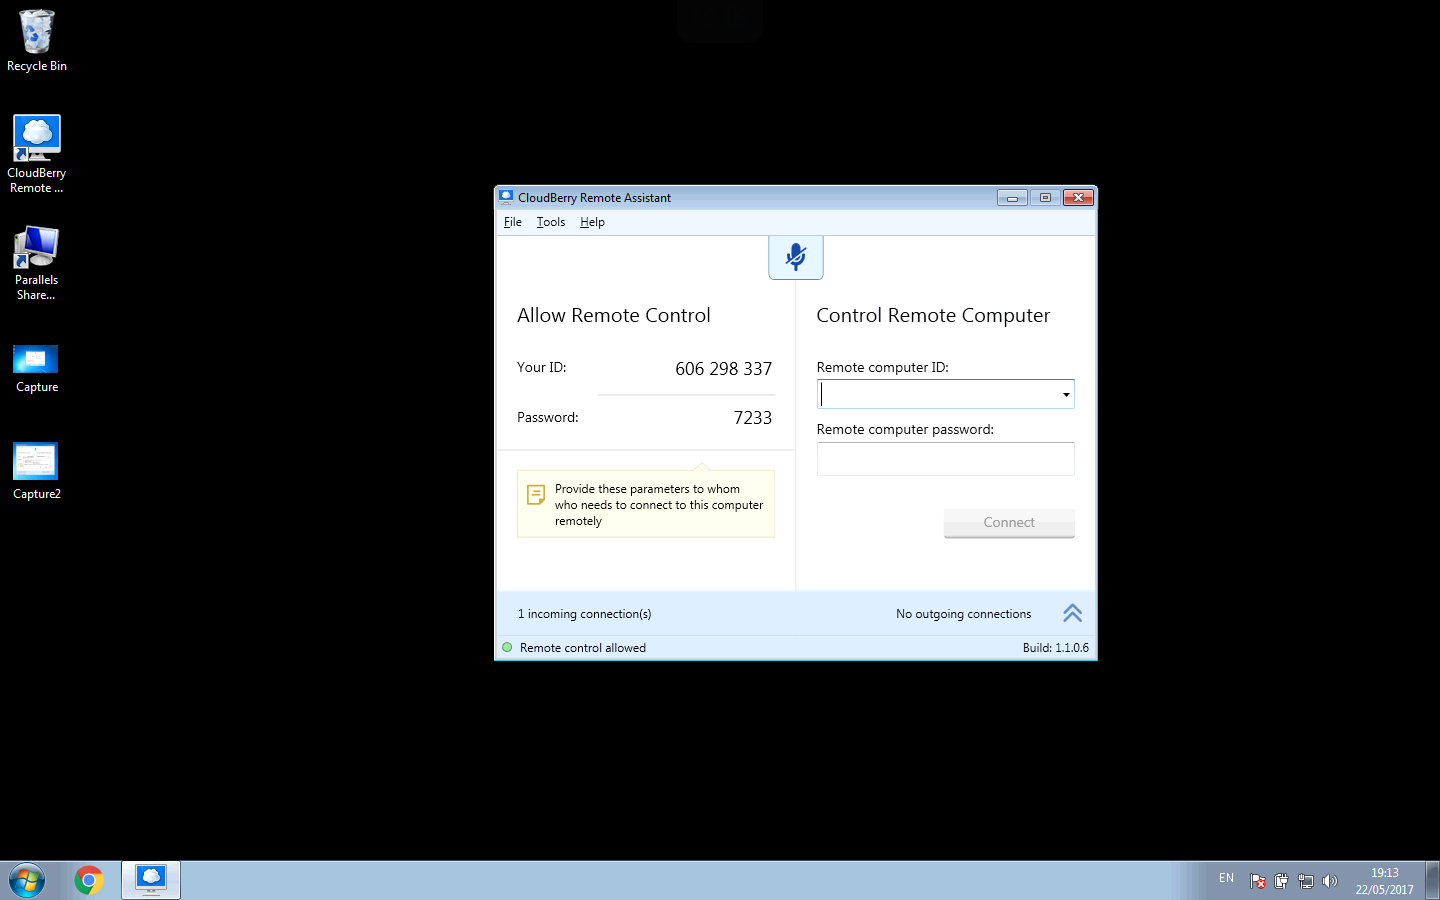Screen dimensions: 1440x900
Task: Click the '1 incoming connection(s)' status
Action: (584, 614)
